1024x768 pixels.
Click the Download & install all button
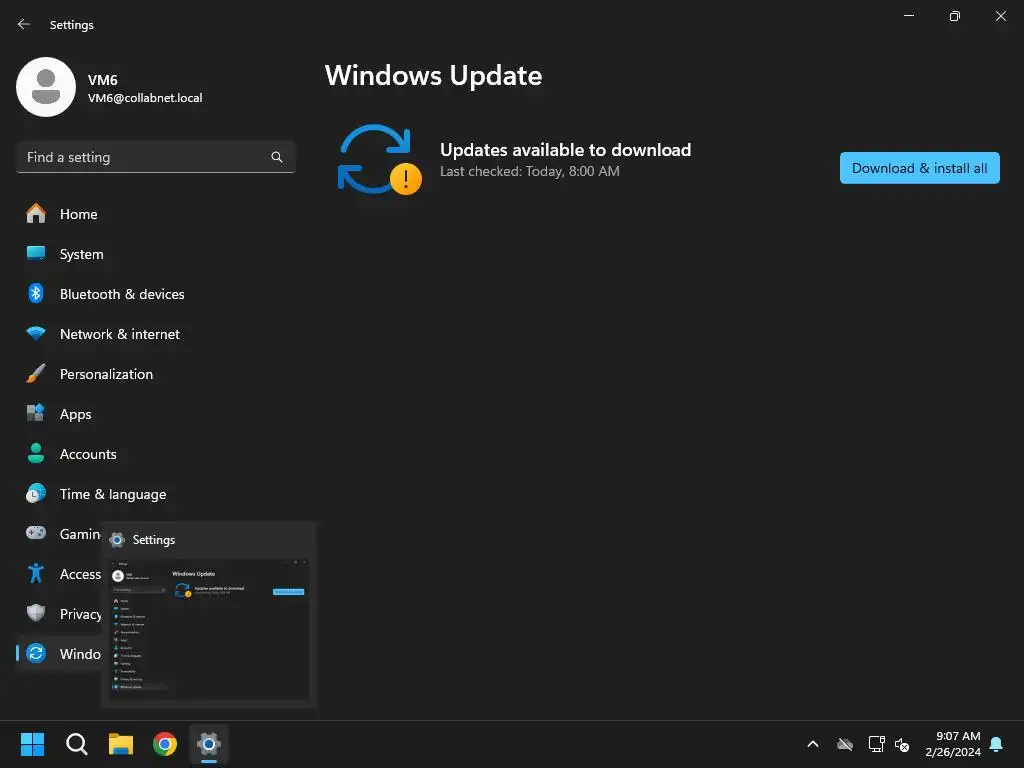919,168
